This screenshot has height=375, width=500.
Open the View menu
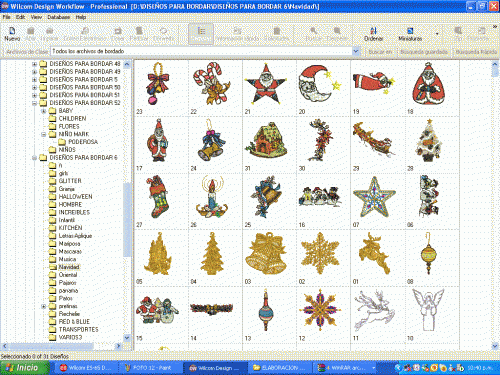point(36,17)
